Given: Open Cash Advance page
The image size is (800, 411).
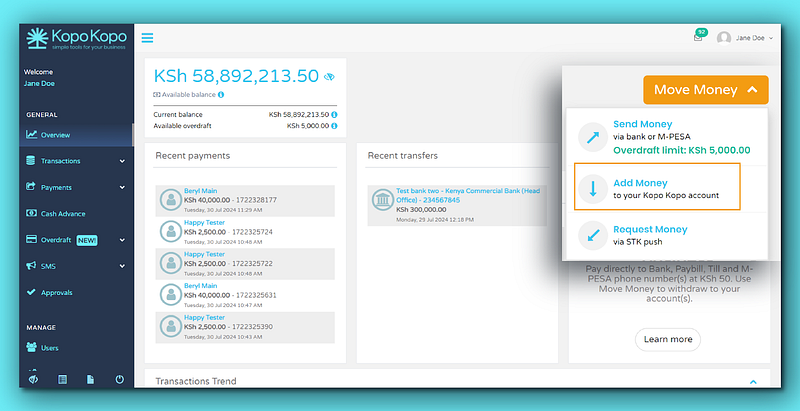Looking at the screenshot, I should (63, 213).
